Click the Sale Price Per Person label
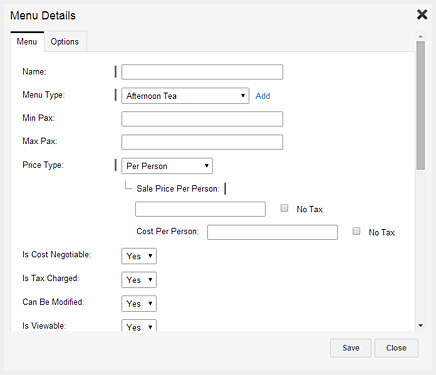This screenshot has height=375, width=436. tap(178, 189)
